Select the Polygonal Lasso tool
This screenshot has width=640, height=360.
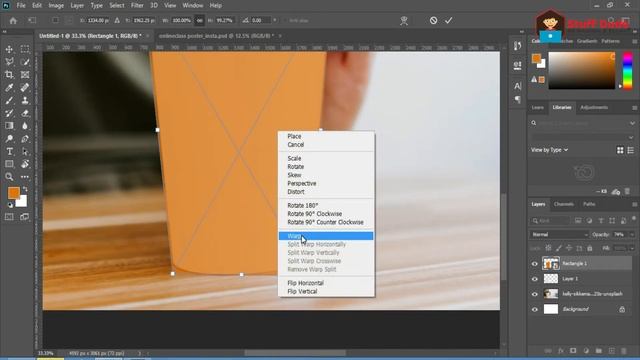point(9,62)
